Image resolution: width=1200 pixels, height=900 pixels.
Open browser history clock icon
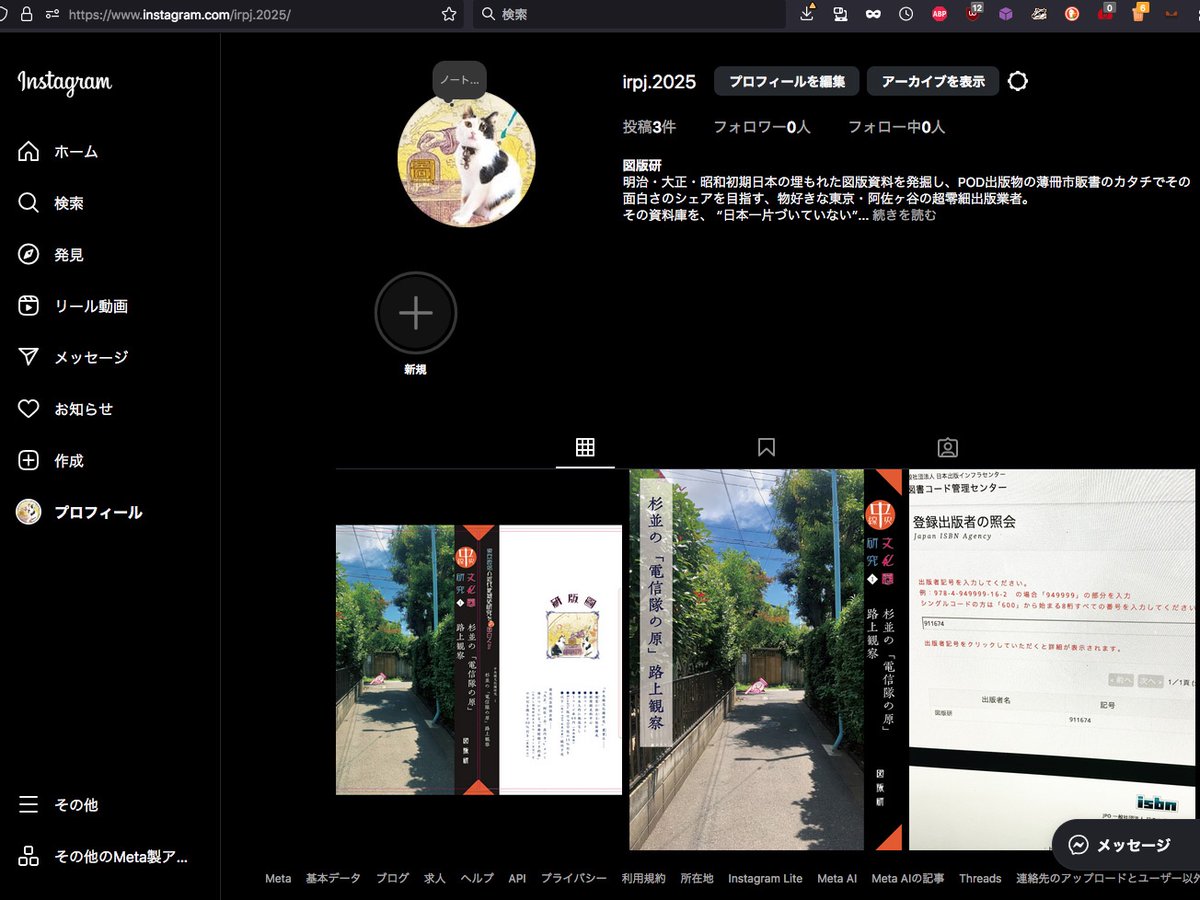pos(906,14)
